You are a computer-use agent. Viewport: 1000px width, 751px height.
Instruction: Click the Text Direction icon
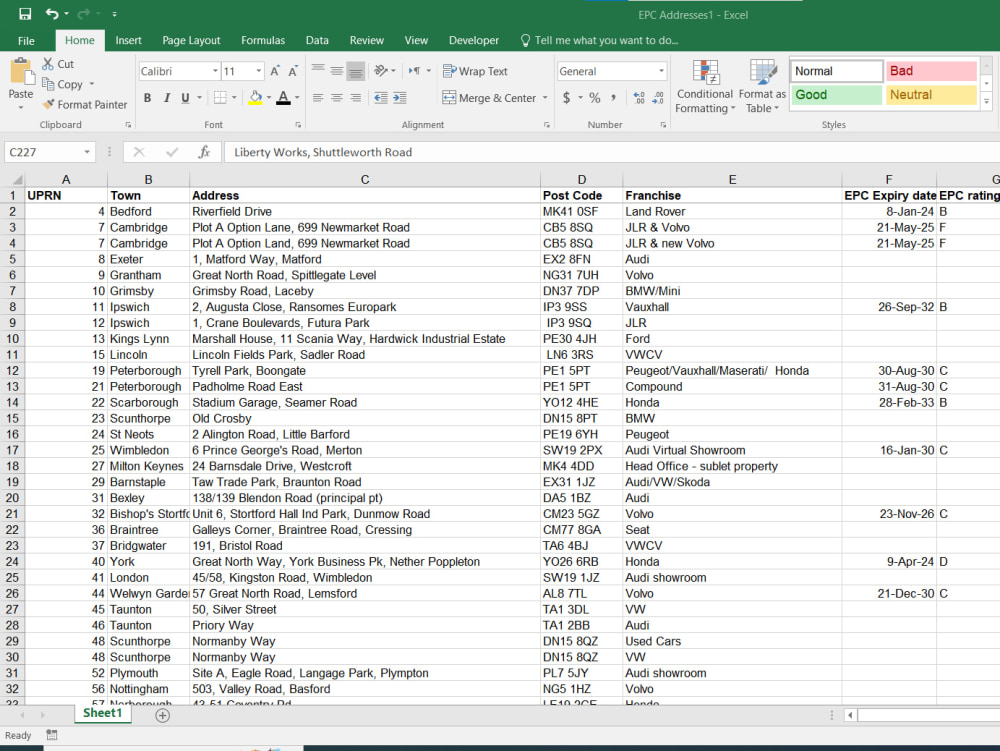[415, 71]
